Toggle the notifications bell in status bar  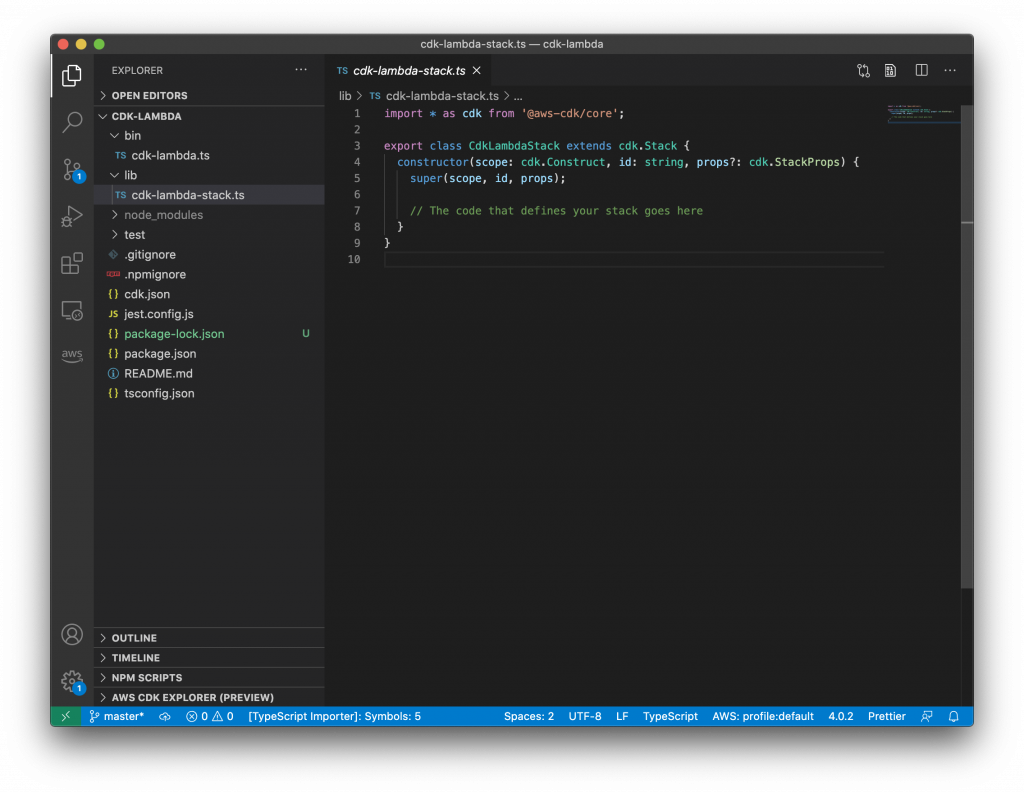(x=953, y=716)
